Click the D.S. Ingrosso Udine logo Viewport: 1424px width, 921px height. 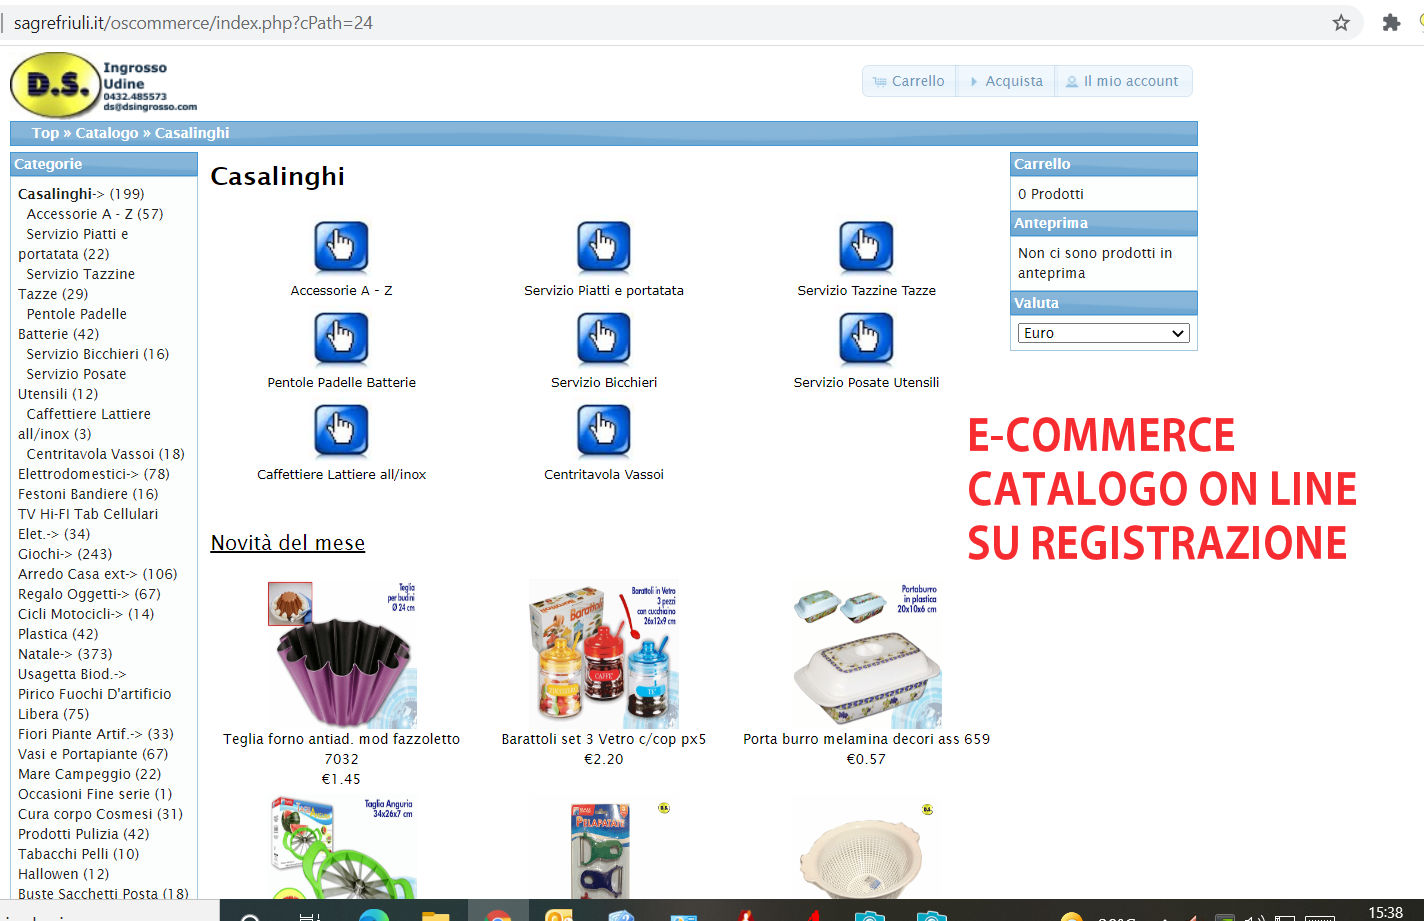point(104,84)
